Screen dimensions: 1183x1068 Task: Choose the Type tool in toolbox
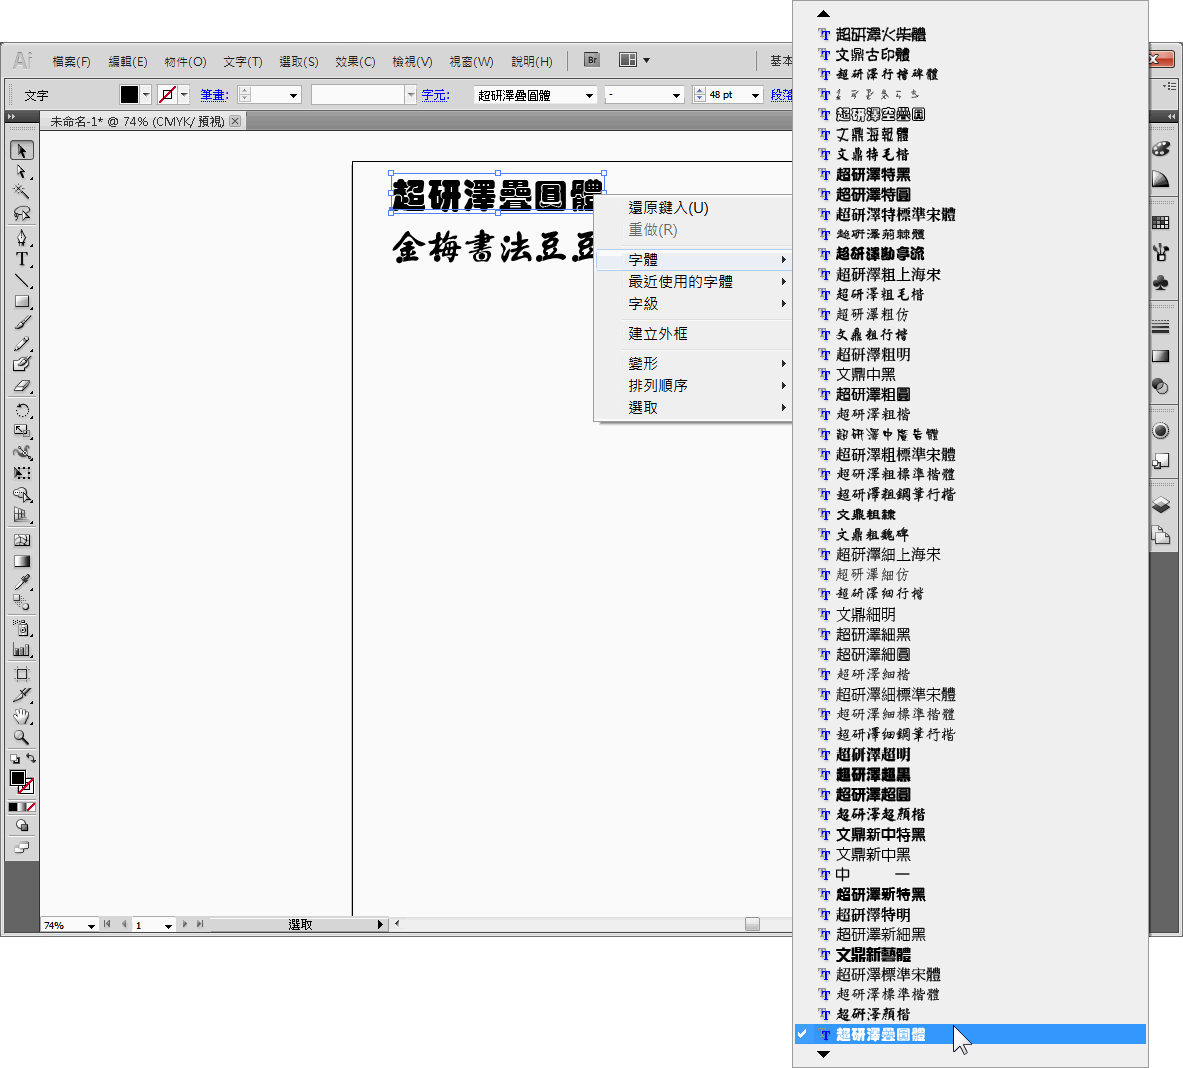tap(21, 259)
